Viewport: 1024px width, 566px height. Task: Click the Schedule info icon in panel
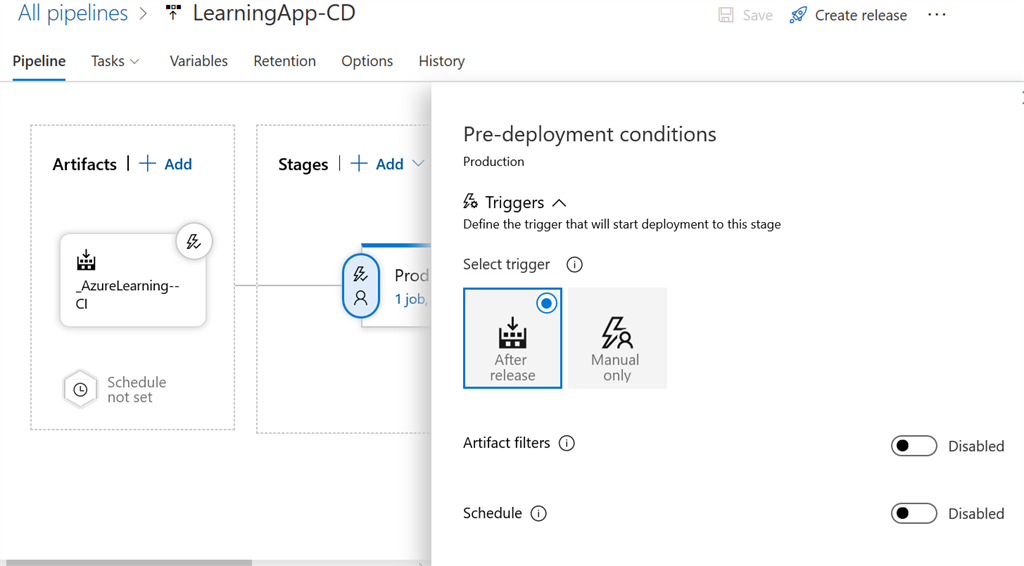pos(538,514)
